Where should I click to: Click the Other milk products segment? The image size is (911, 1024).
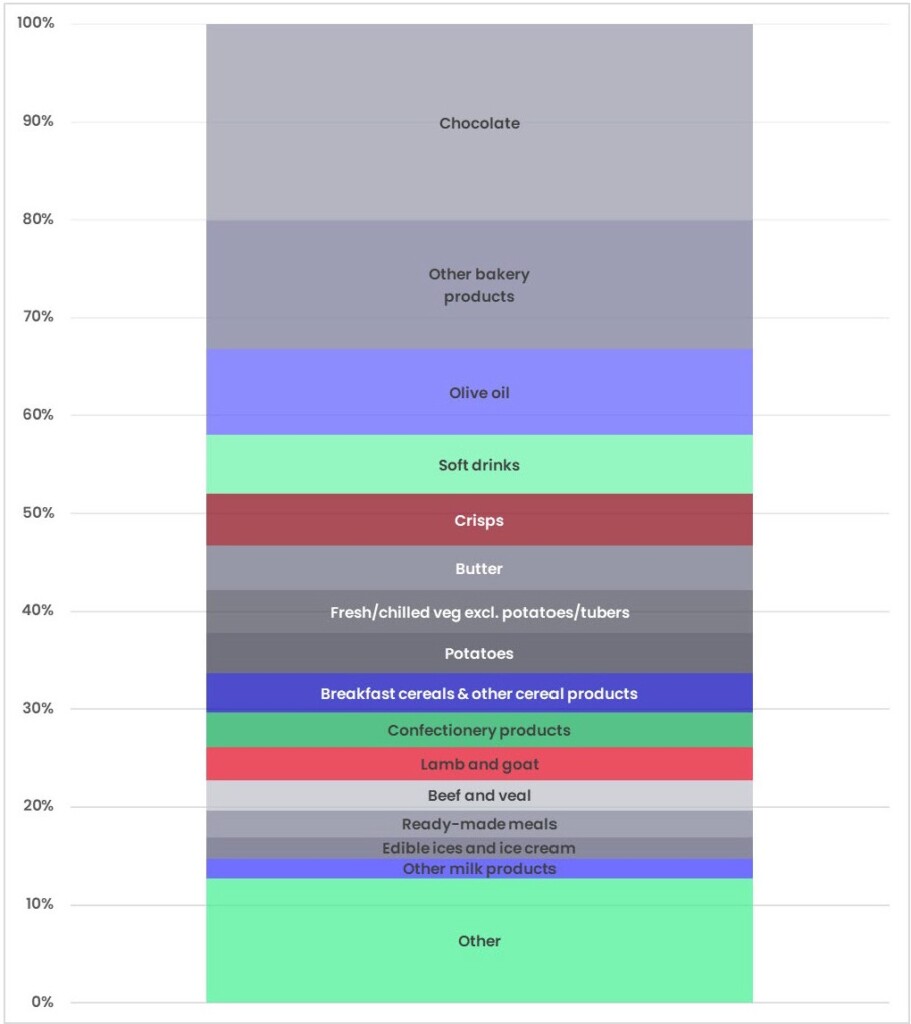(x=479, y=868)
